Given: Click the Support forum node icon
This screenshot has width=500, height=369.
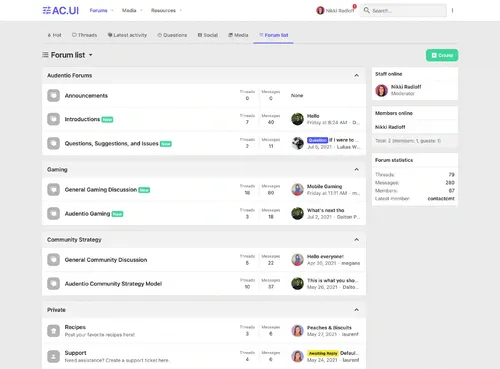Looking at the screenshot, I should (53, 356).
